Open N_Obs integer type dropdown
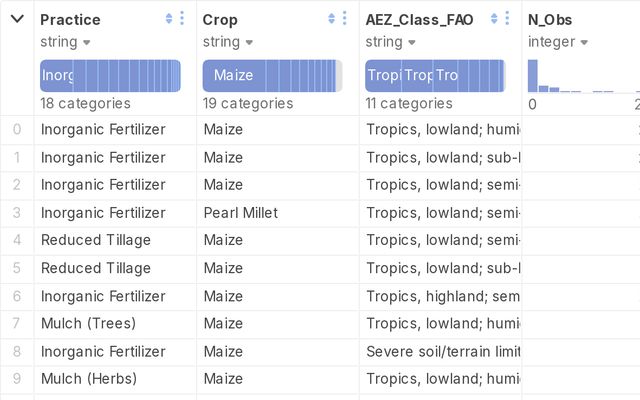Image resolution: width=640 pixels, height=400 pixels. click(x=558, y=42)
